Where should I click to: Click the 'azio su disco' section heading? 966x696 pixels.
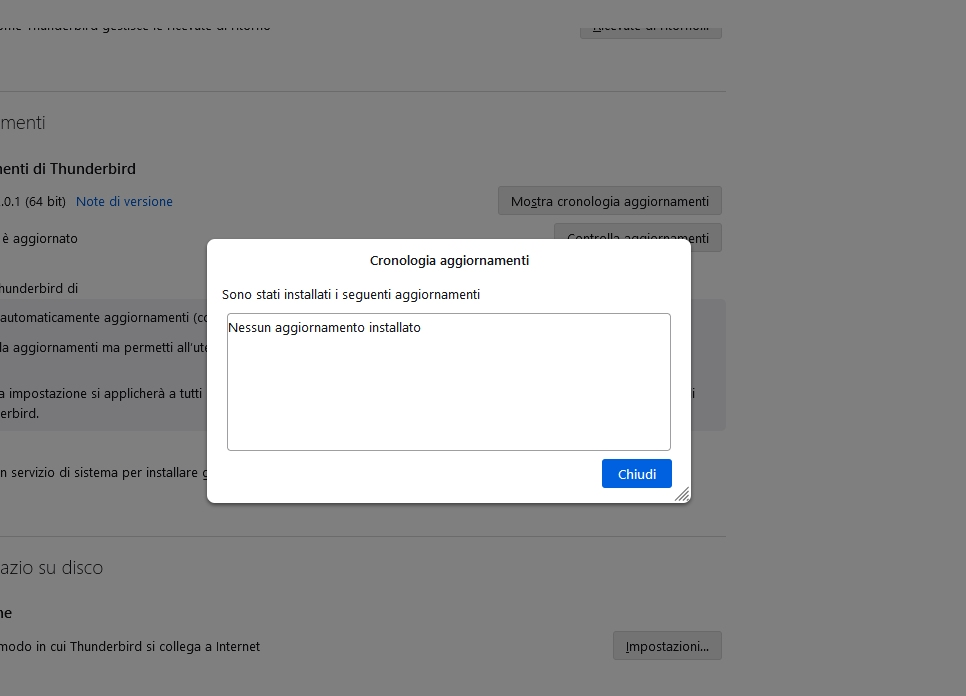click(51, 567)
